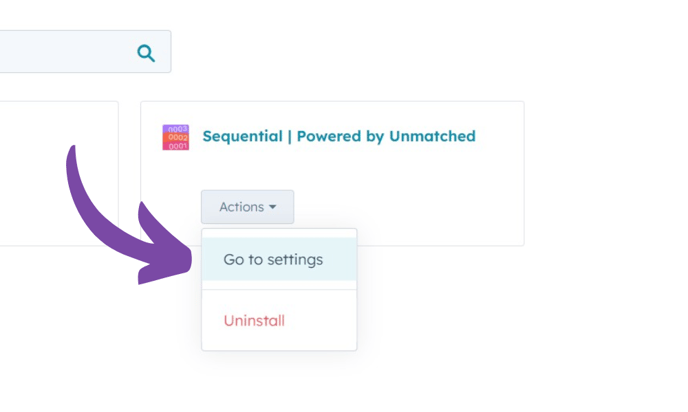Viewport: 688px width, 412px height.
Task: Click the purple 0003 strip of the logo
Action: (176, 129)
